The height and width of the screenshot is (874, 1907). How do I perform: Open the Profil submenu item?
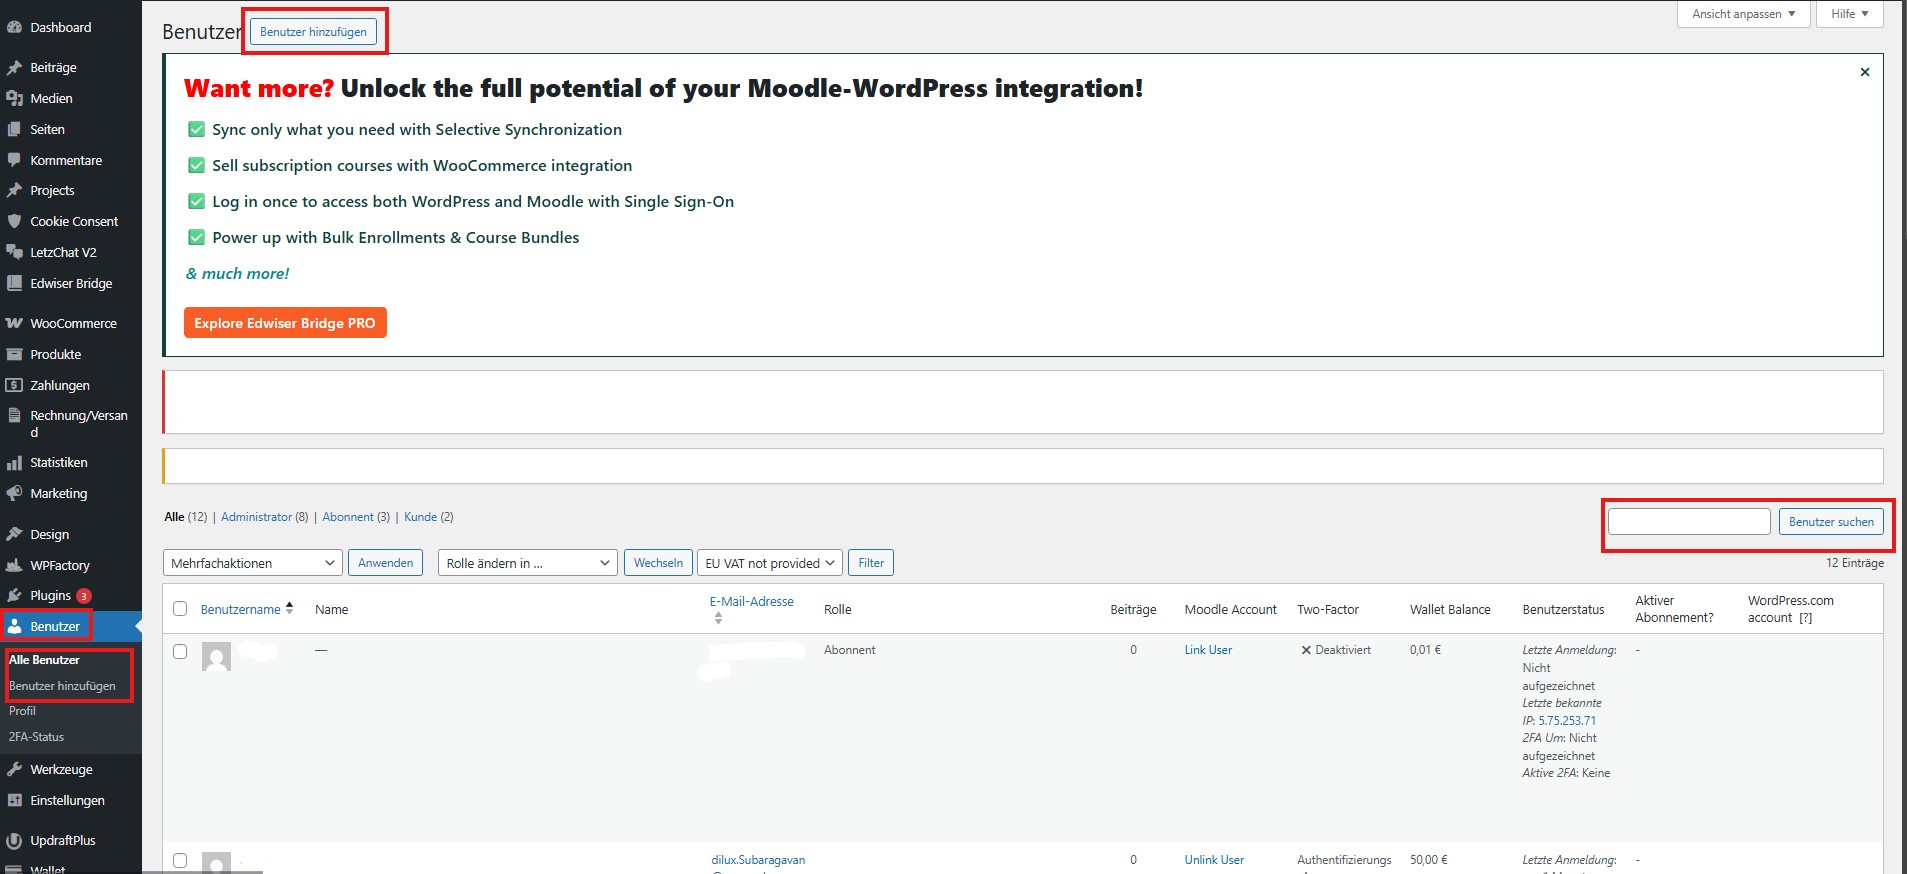click(x=22, y=711)
